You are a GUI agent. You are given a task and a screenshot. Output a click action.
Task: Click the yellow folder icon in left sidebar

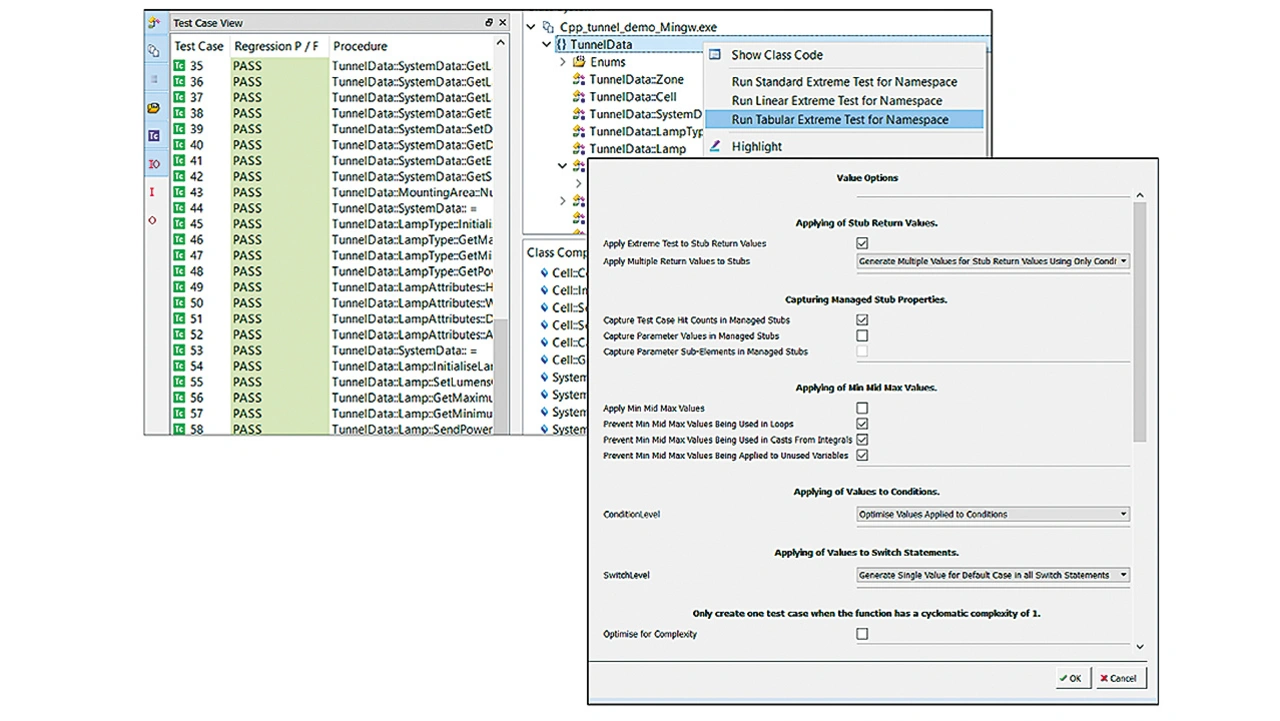tap(153, 107)
